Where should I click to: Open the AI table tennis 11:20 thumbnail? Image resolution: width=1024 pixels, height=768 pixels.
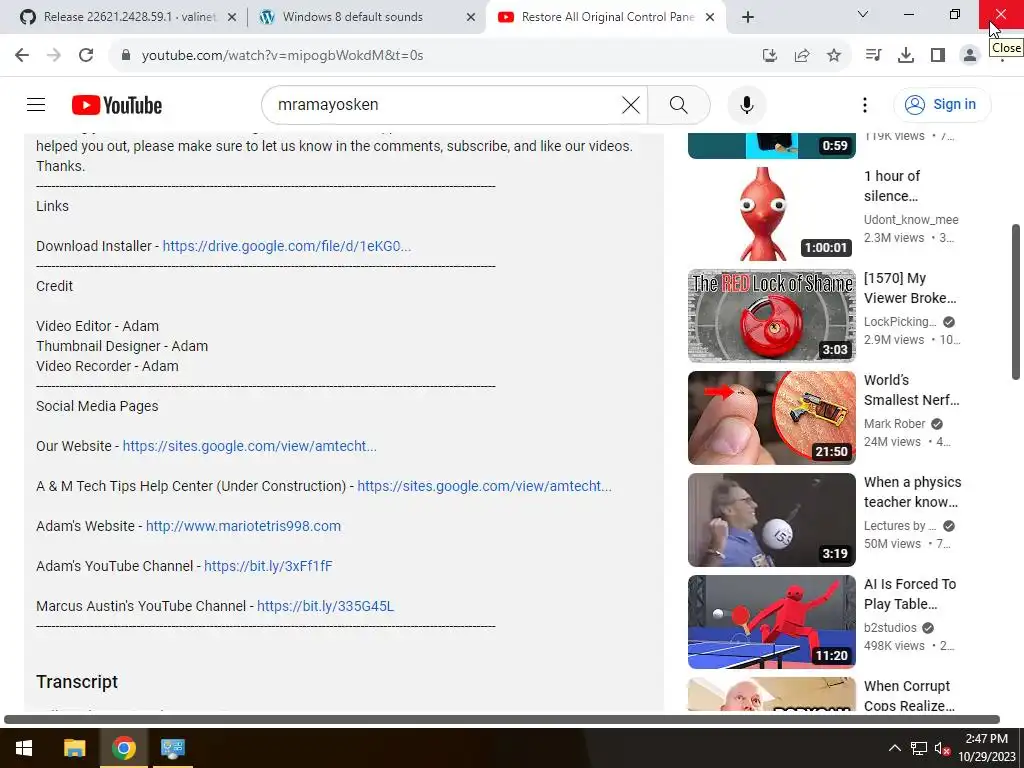click(771, 621)
